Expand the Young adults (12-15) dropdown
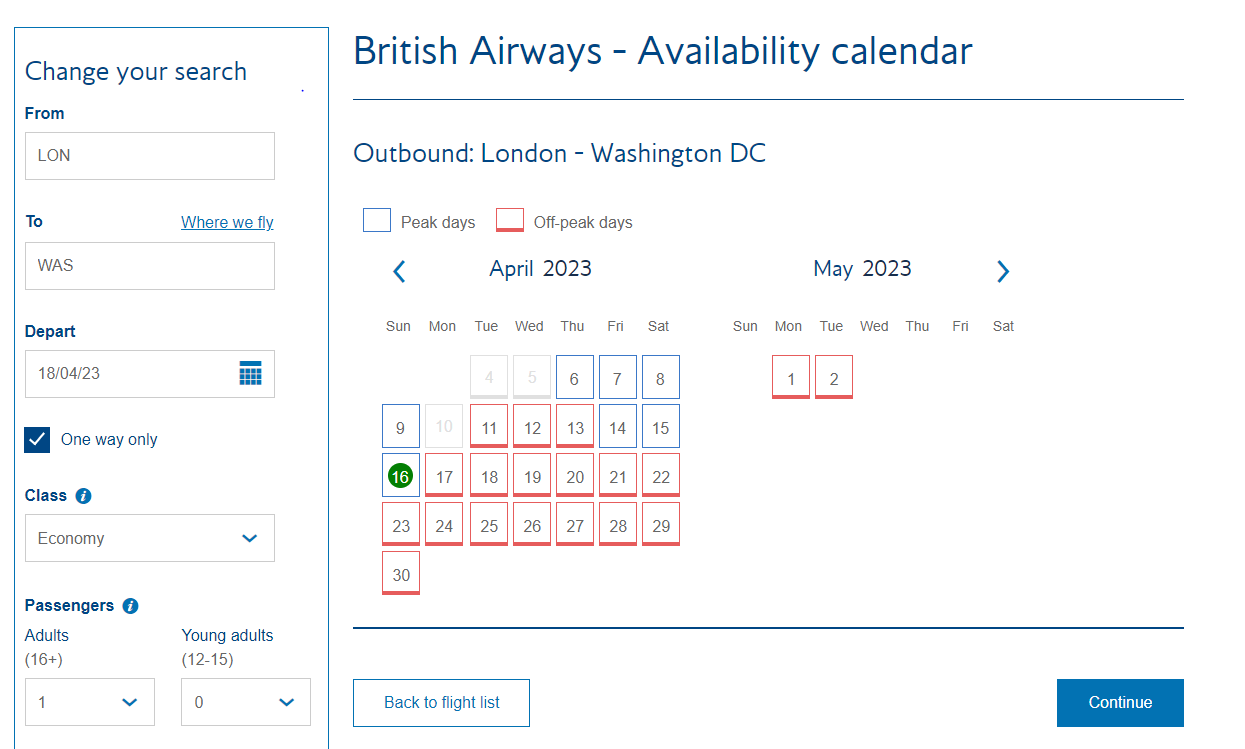The image size is (1245, 749). [246, 702]
